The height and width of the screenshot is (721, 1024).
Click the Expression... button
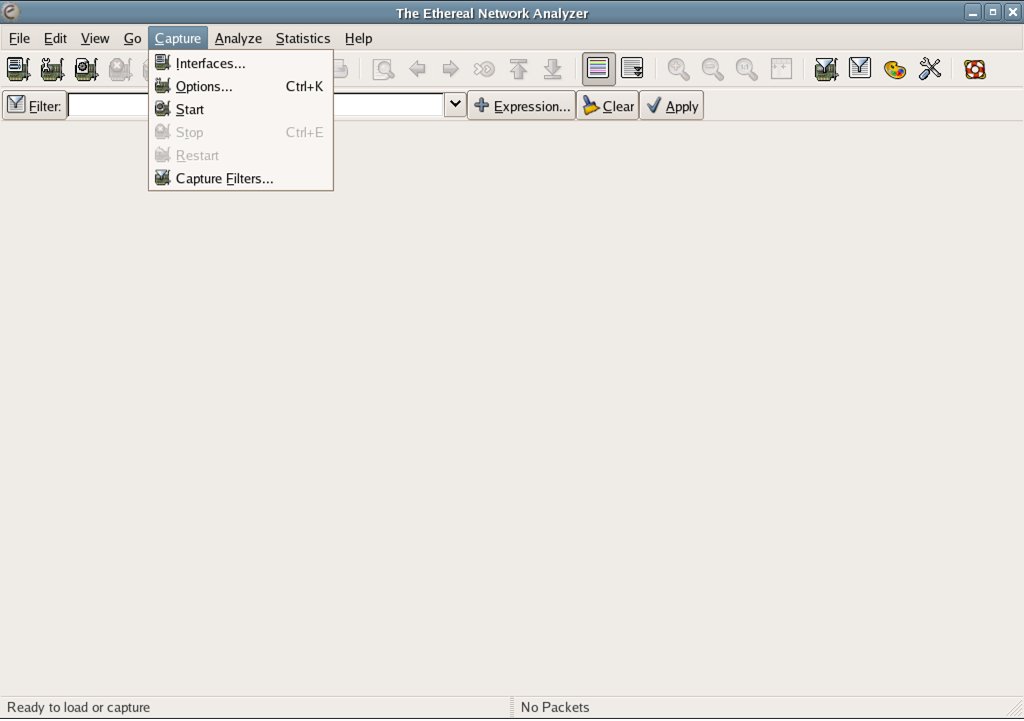tap(522, 106)
